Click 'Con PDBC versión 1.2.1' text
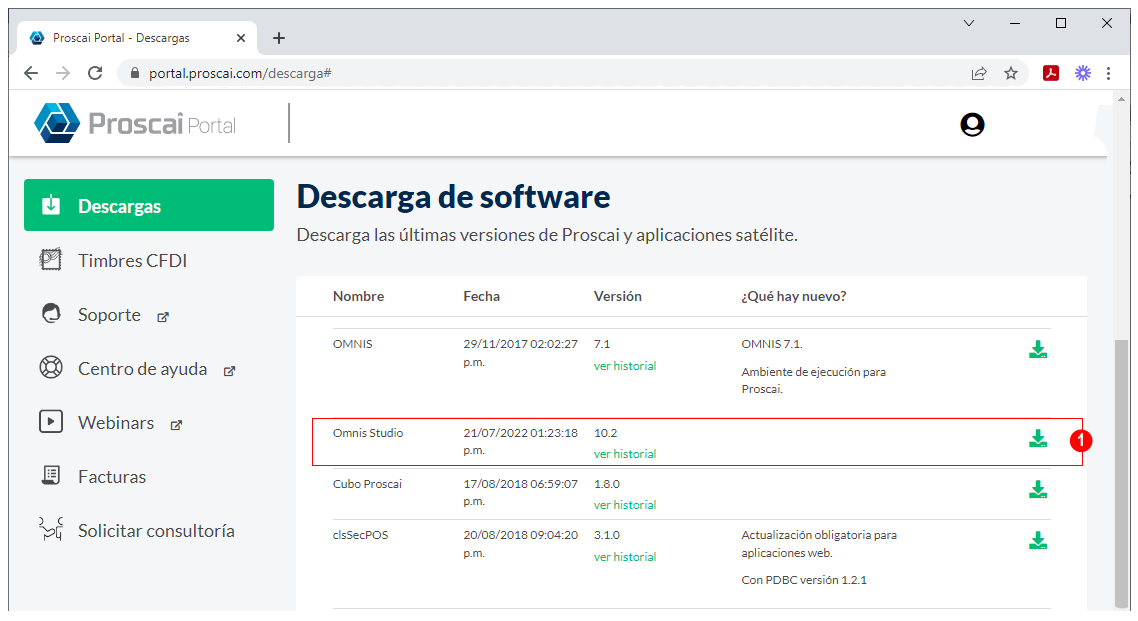The width and height of the screenshot is (1138, 621). (803, 580)
